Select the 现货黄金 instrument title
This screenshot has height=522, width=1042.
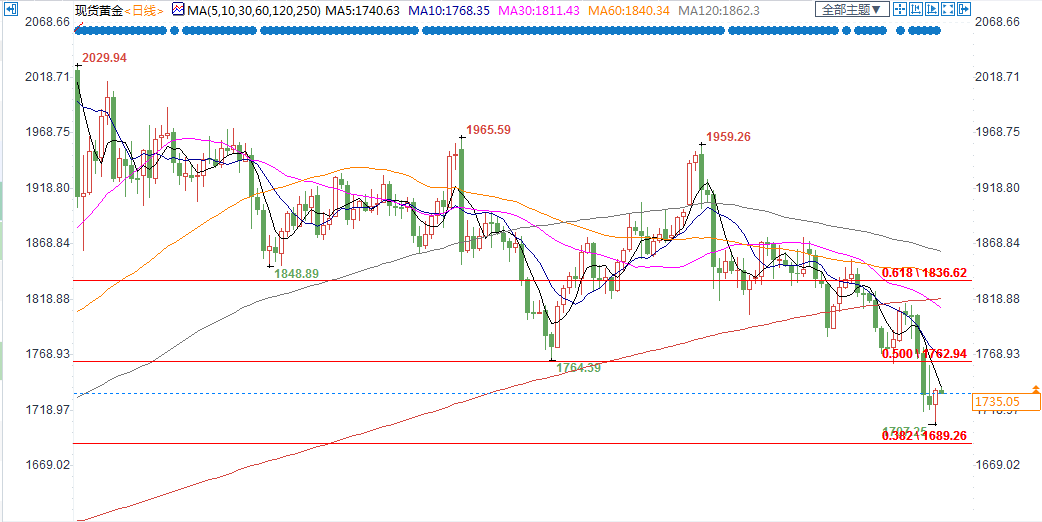click(x=98, y=10)
